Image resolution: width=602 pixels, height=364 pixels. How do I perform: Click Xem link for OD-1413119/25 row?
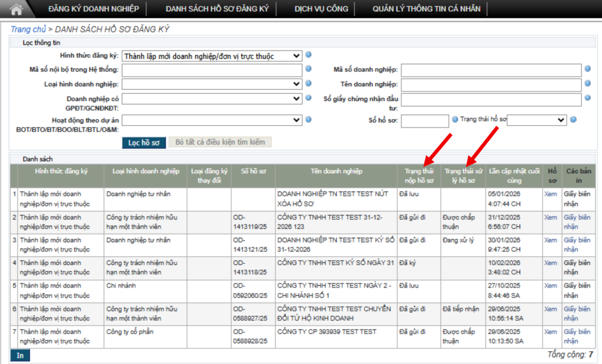[x=551, y=217]
